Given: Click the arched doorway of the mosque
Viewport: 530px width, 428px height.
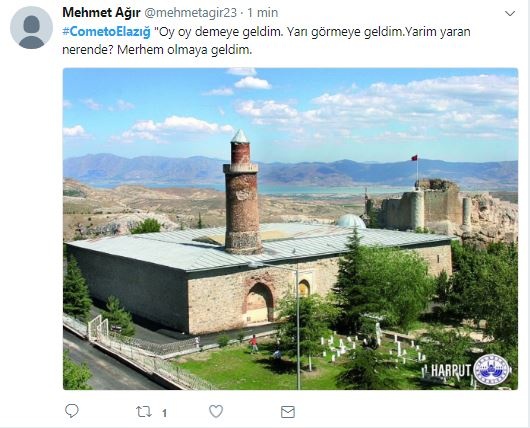Looking at the screenshot, I should pyautogui.click(x=259, y=302).
